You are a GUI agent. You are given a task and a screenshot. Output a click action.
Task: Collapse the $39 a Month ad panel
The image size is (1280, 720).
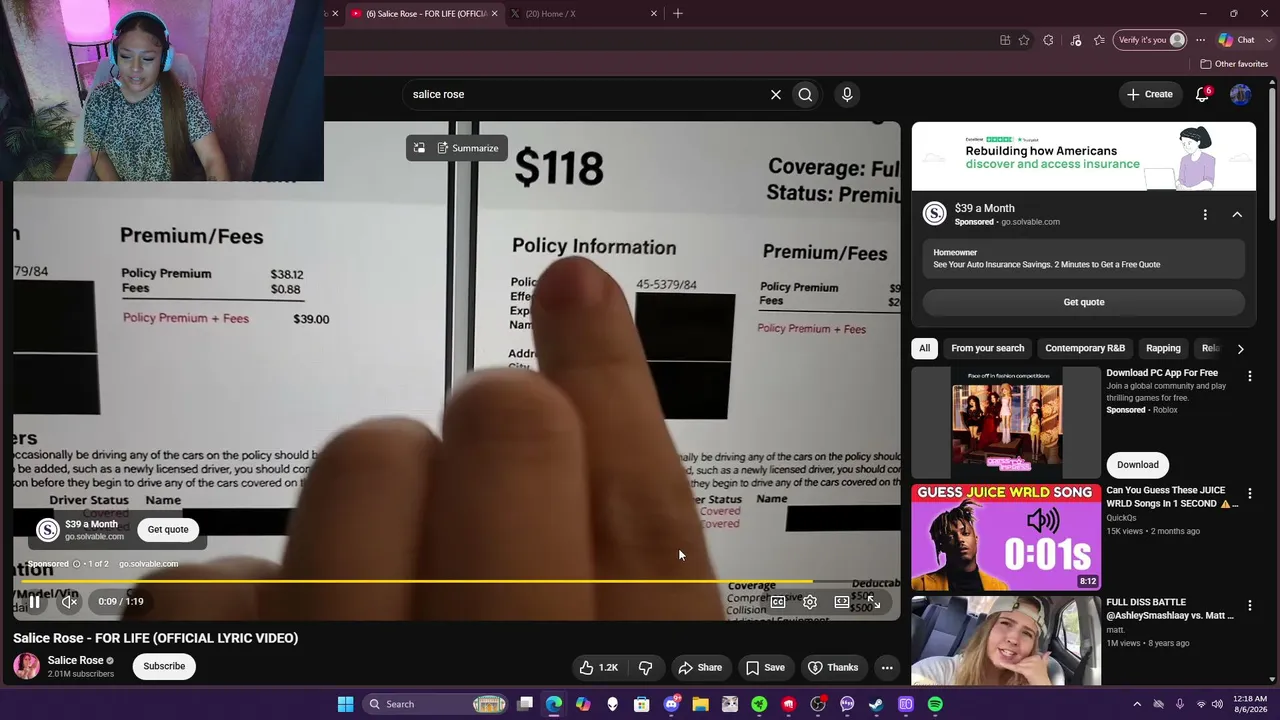[x=1237, y=215]
